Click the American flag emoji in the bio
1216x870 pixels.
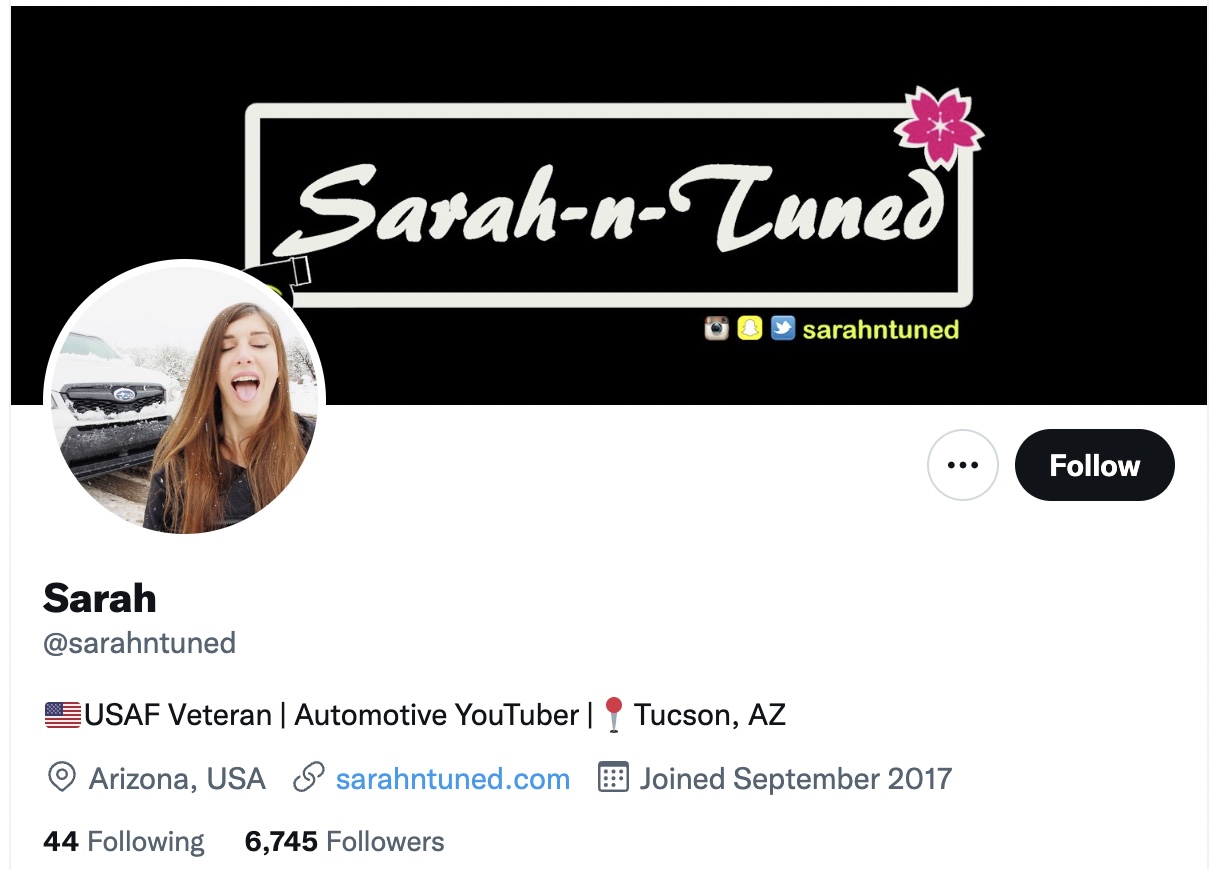(63, 715)
